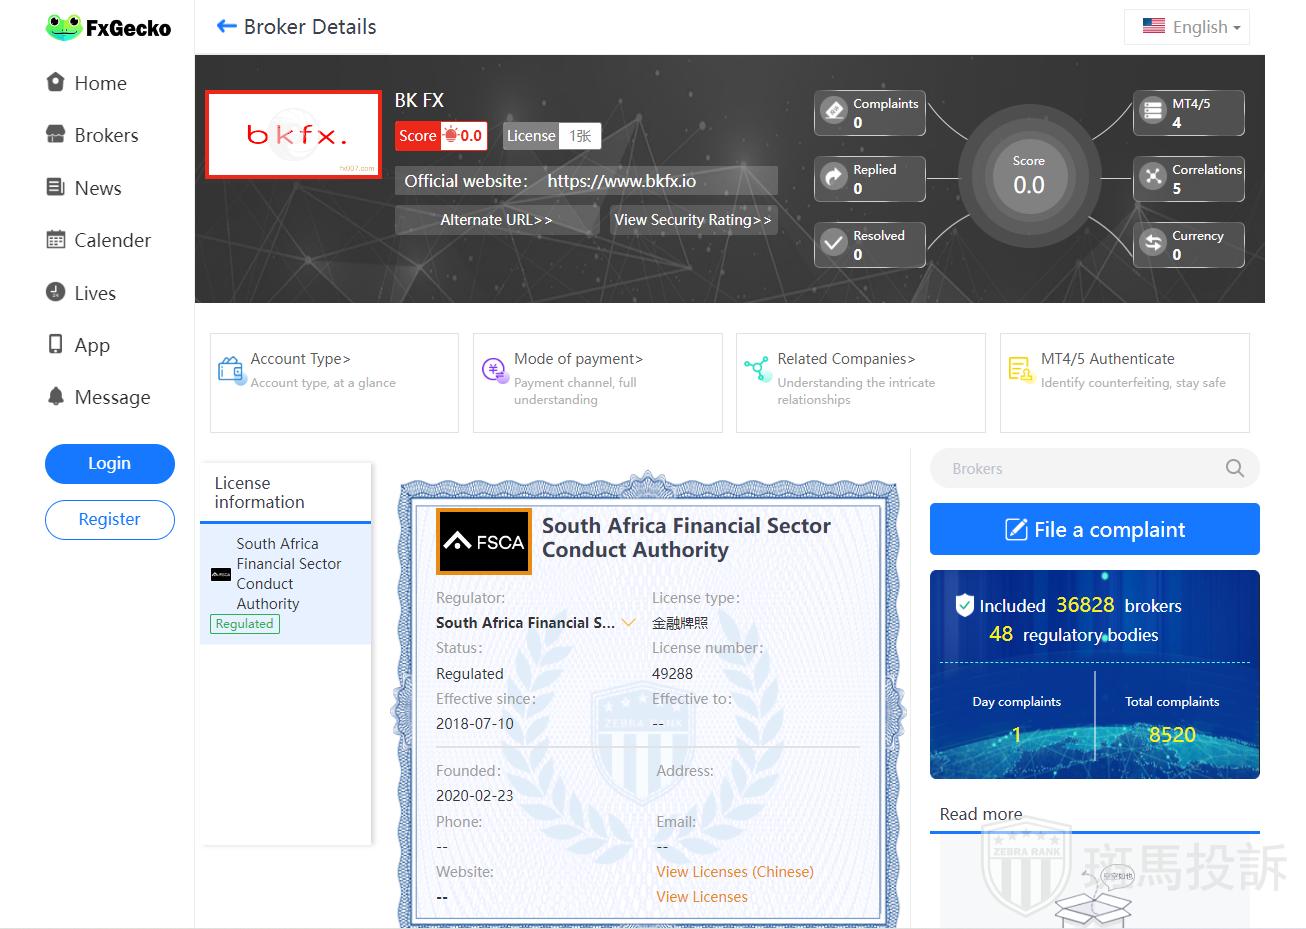Click the Currency exchange icon
This screenshot has width=1306, height=929.
(x=1153, y=243)
